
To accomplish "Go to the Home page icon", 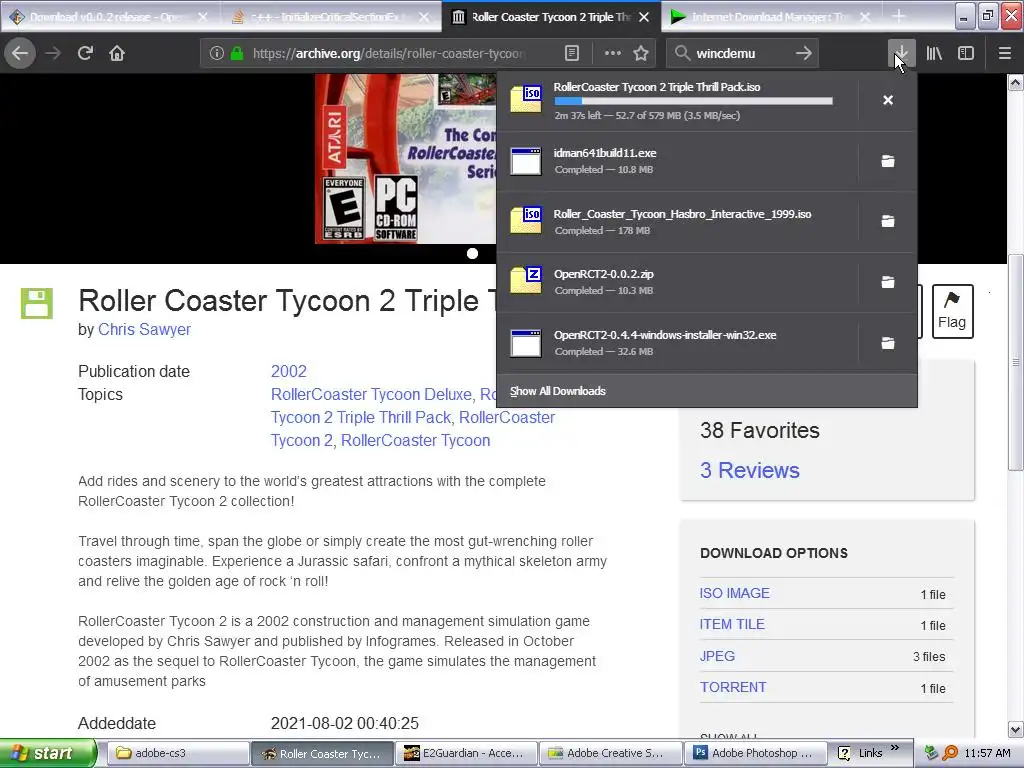I will click(117, 53).
